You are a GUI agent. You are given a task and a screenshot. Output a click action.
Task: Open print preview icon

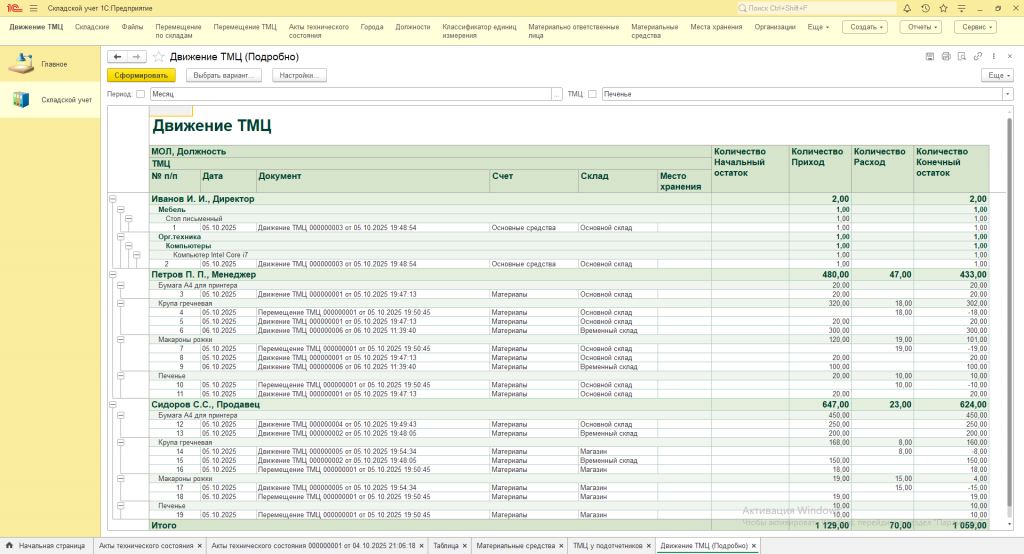961,57
